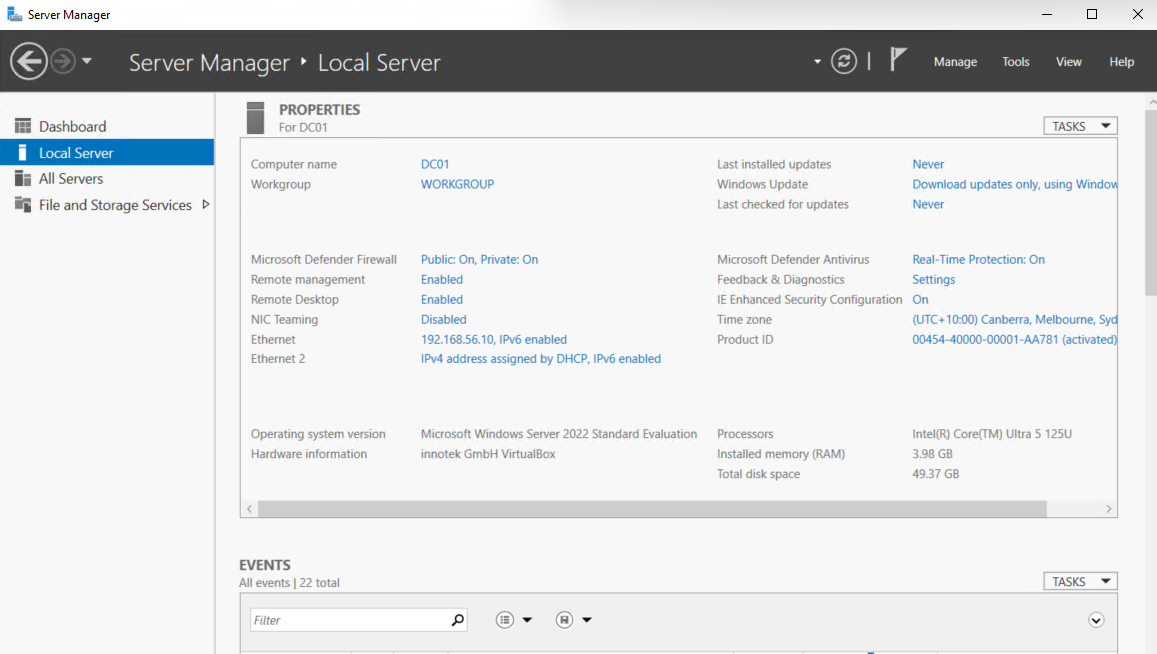
Task: Open Real-Time Protection: On link
Action: [x=978, y=259]
